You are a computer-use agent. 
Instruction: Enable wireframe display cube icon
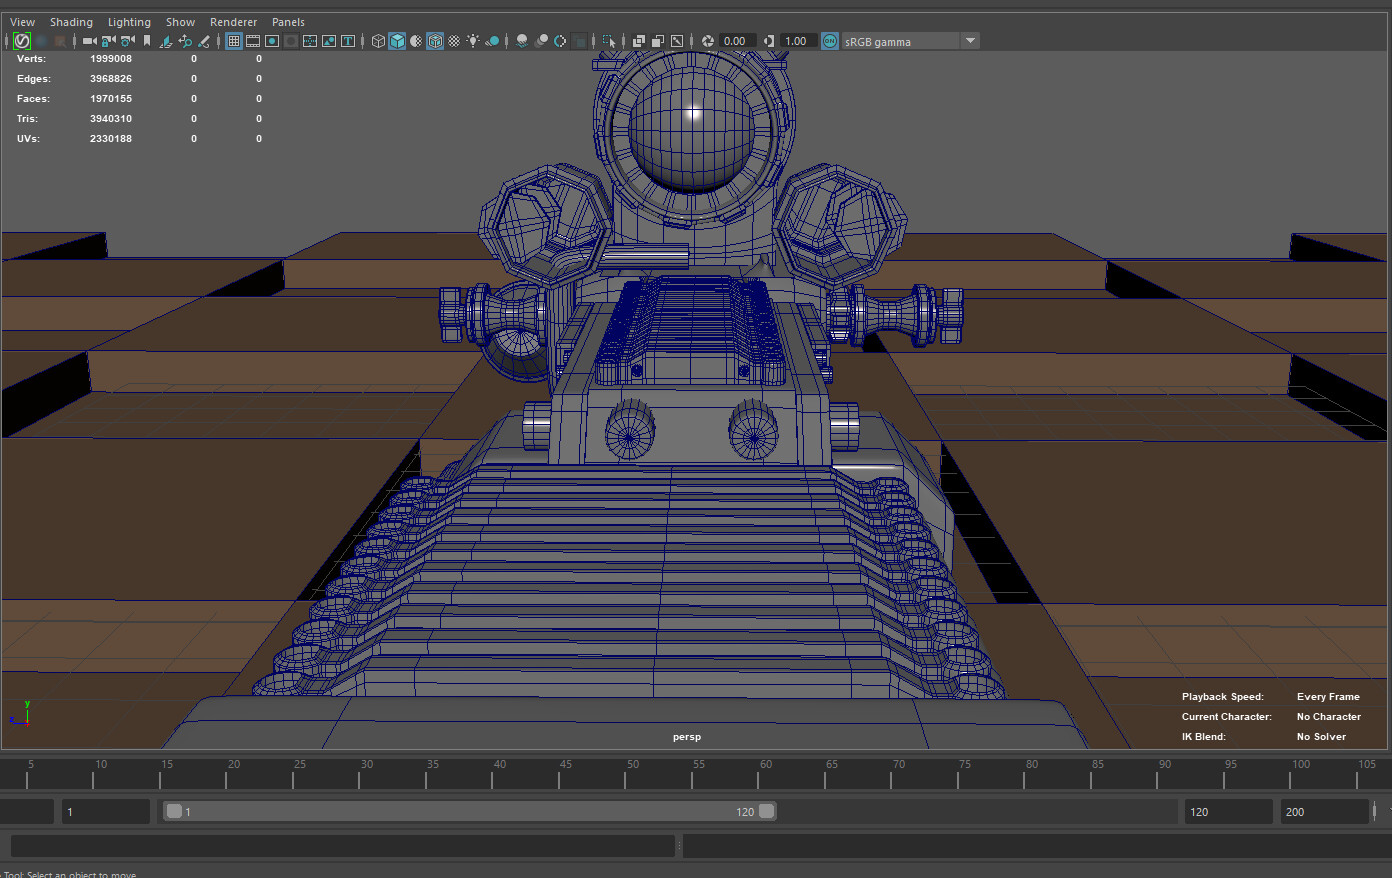click(378, 41)
